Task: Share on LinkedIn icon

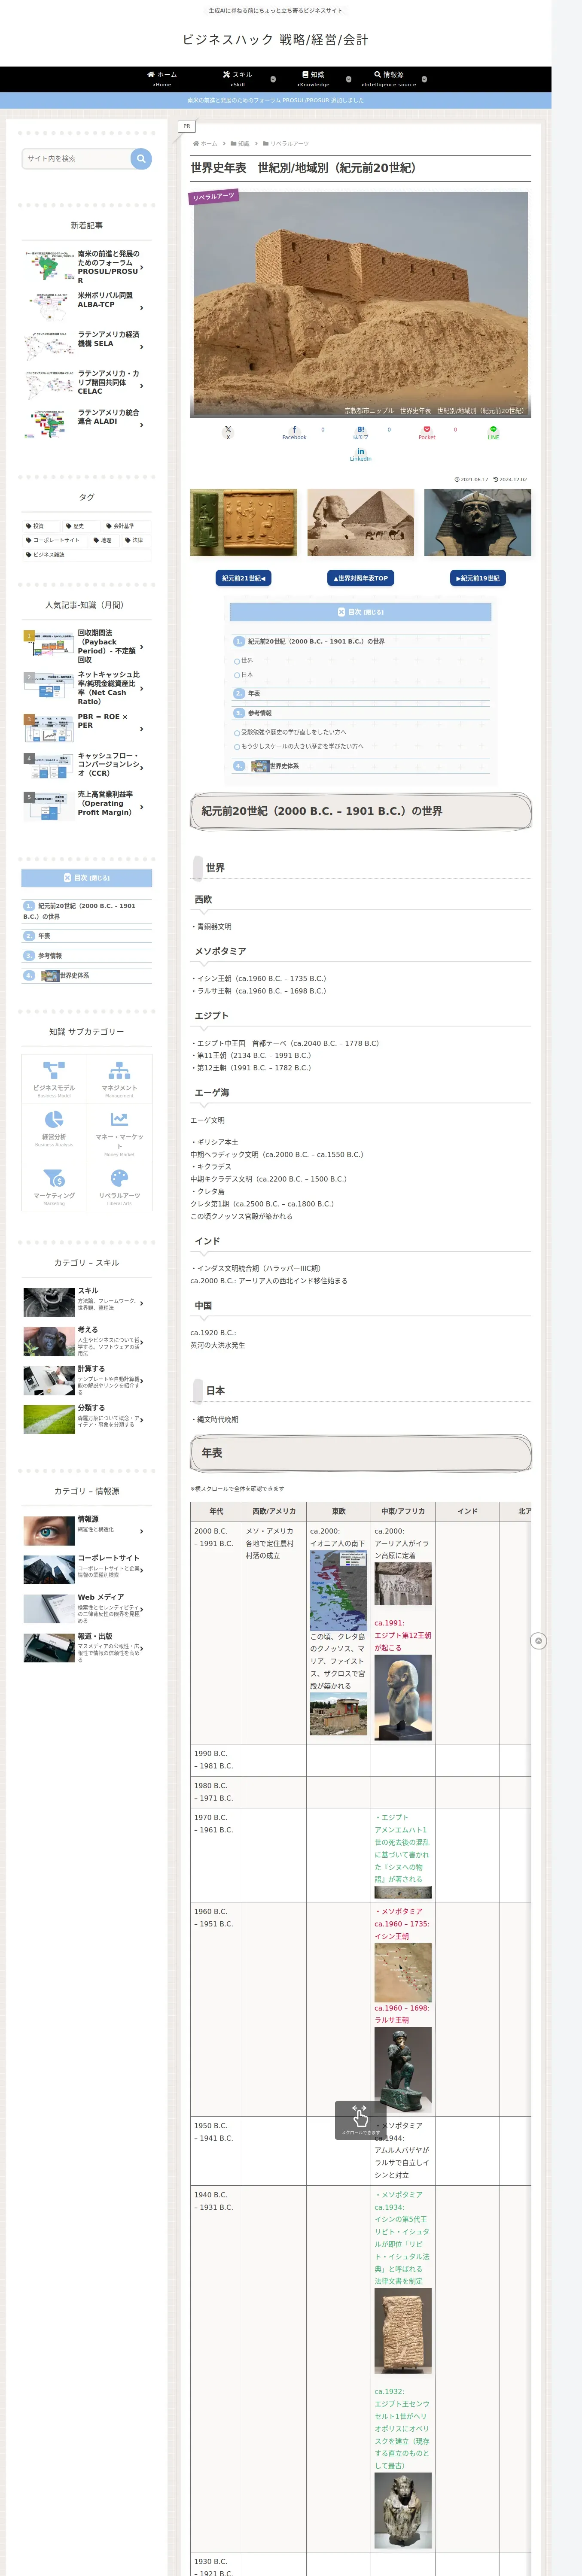Action: coord(361,455)
